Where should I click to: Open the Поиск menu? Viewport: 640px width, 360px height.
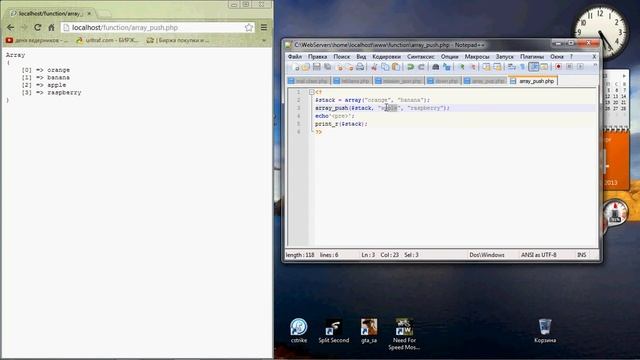(342, 57)
